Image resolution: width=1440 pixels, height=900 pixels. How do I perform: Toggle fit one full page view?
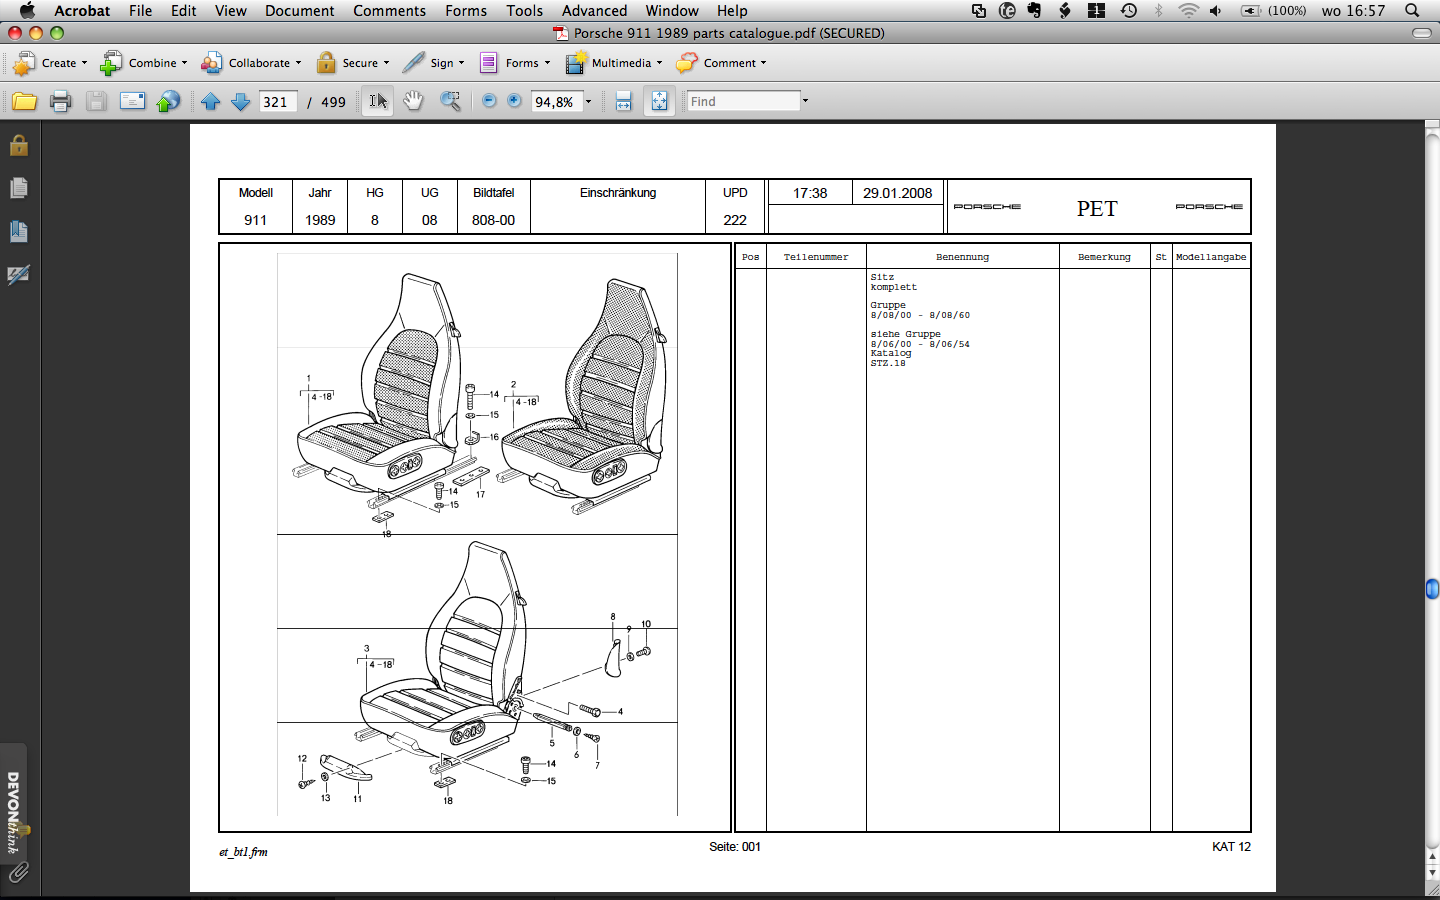[x=659, y=101]
